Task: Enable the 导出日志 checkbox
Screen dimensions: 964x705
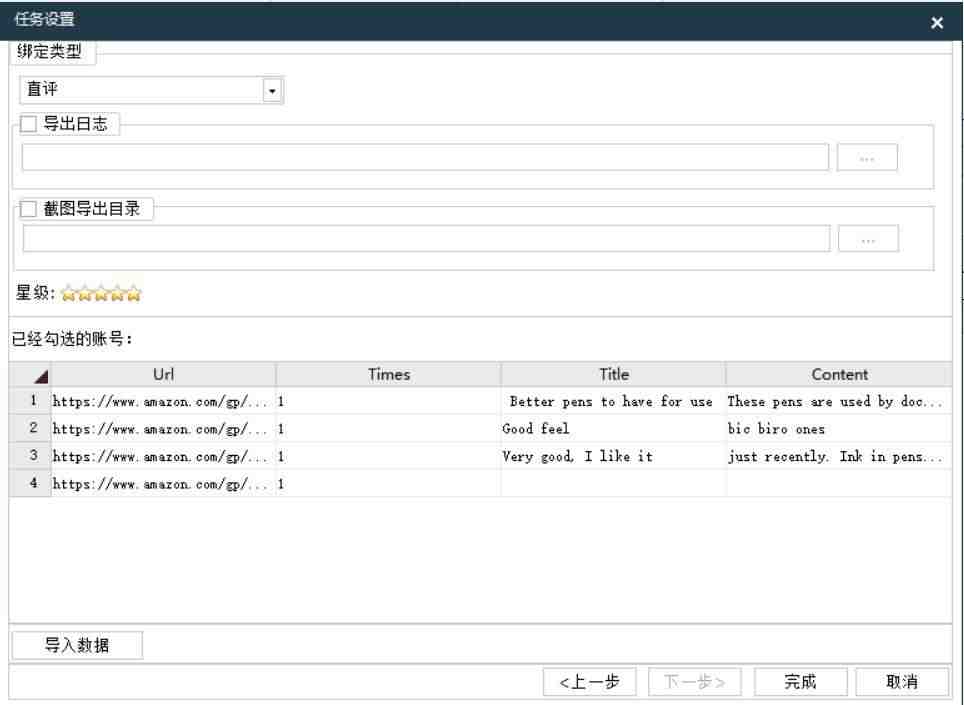Action: 28,124
